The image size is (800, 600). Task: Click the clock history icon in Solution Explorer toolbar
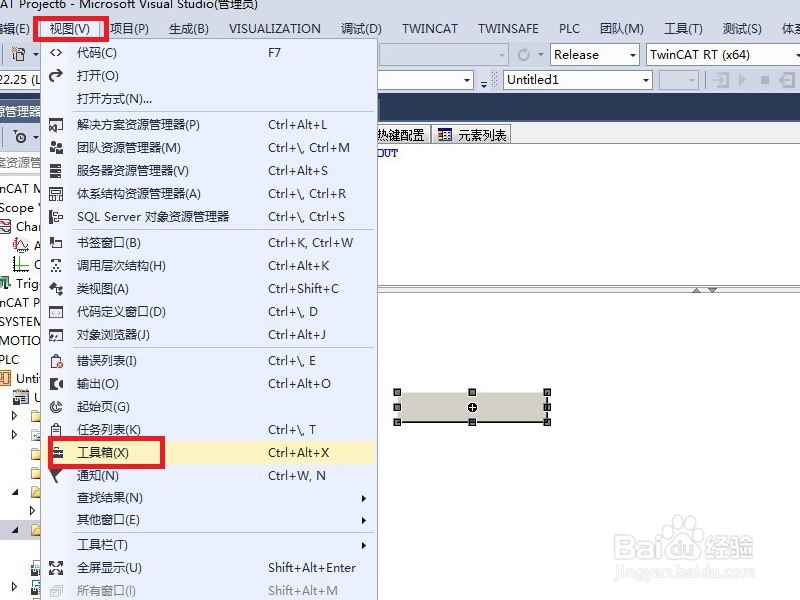[20, 137]
